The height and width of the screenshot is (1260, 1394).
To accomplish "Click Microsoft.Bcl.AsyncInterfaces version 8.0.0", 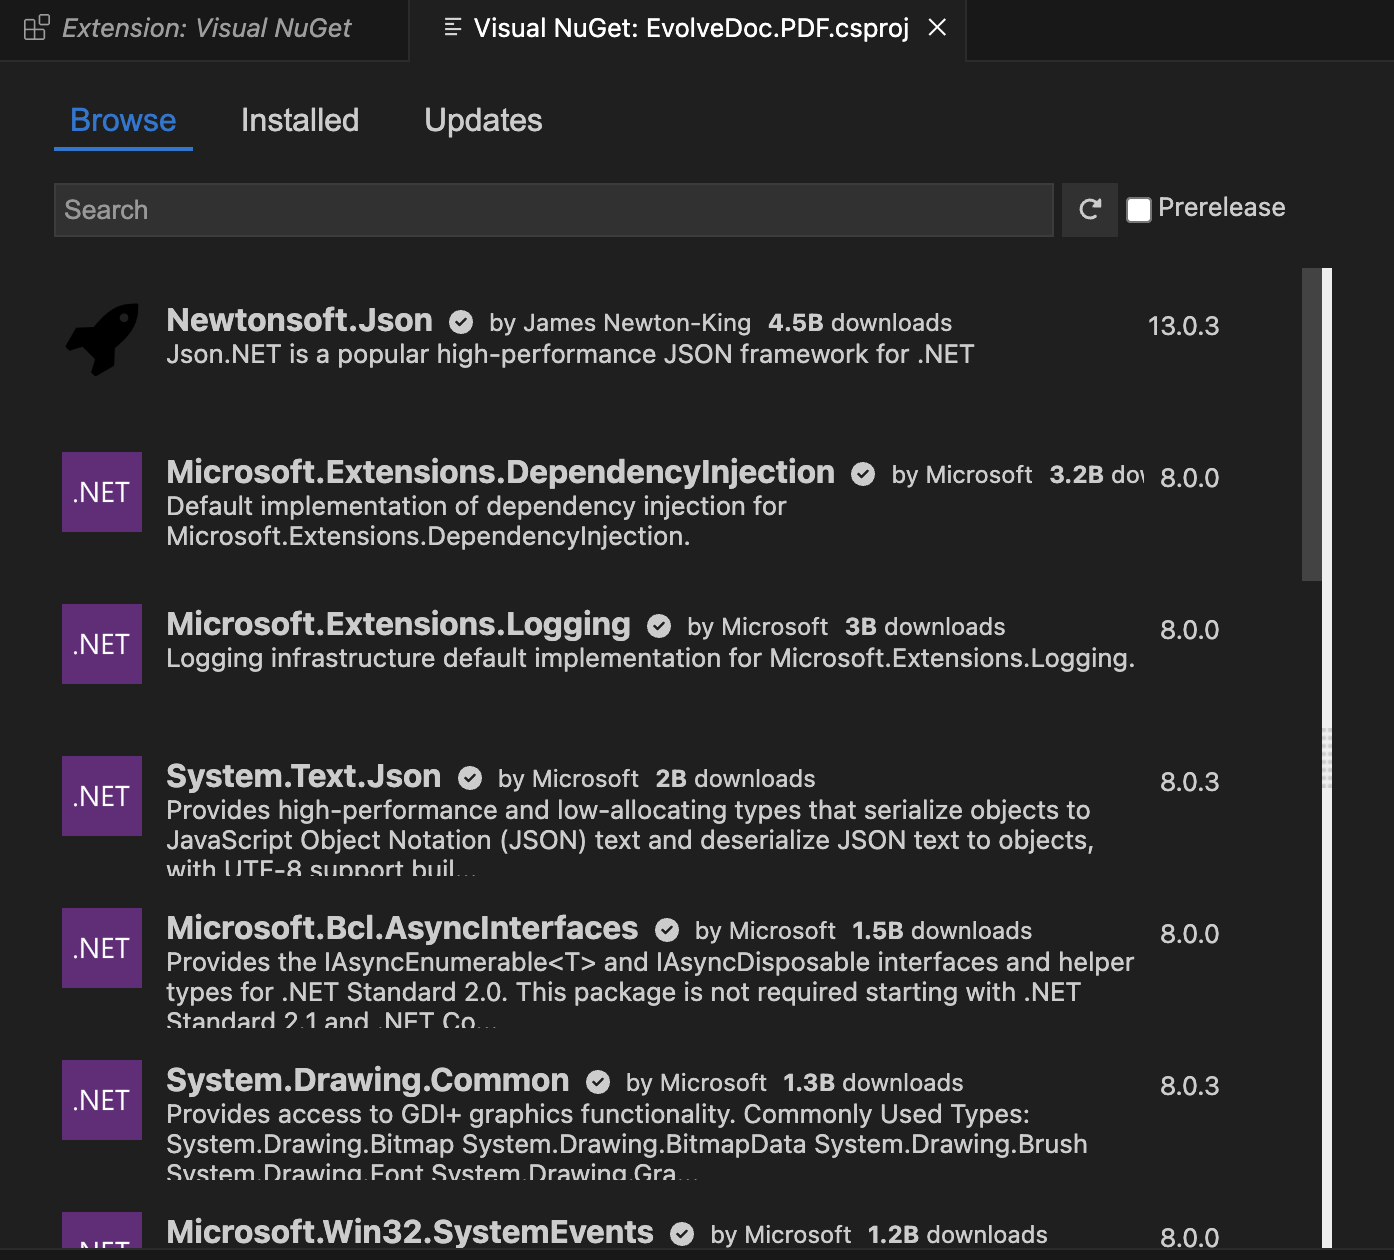I will click(x=1189, y=934).
